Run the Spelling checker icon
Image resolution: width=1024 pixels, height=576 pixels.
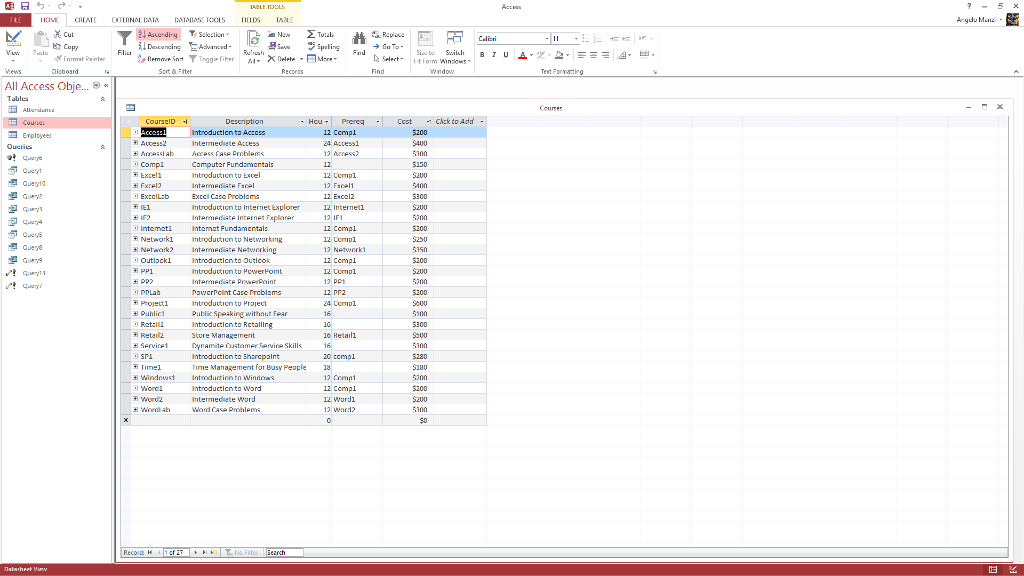pyautogui.click(x=311, y=46)
